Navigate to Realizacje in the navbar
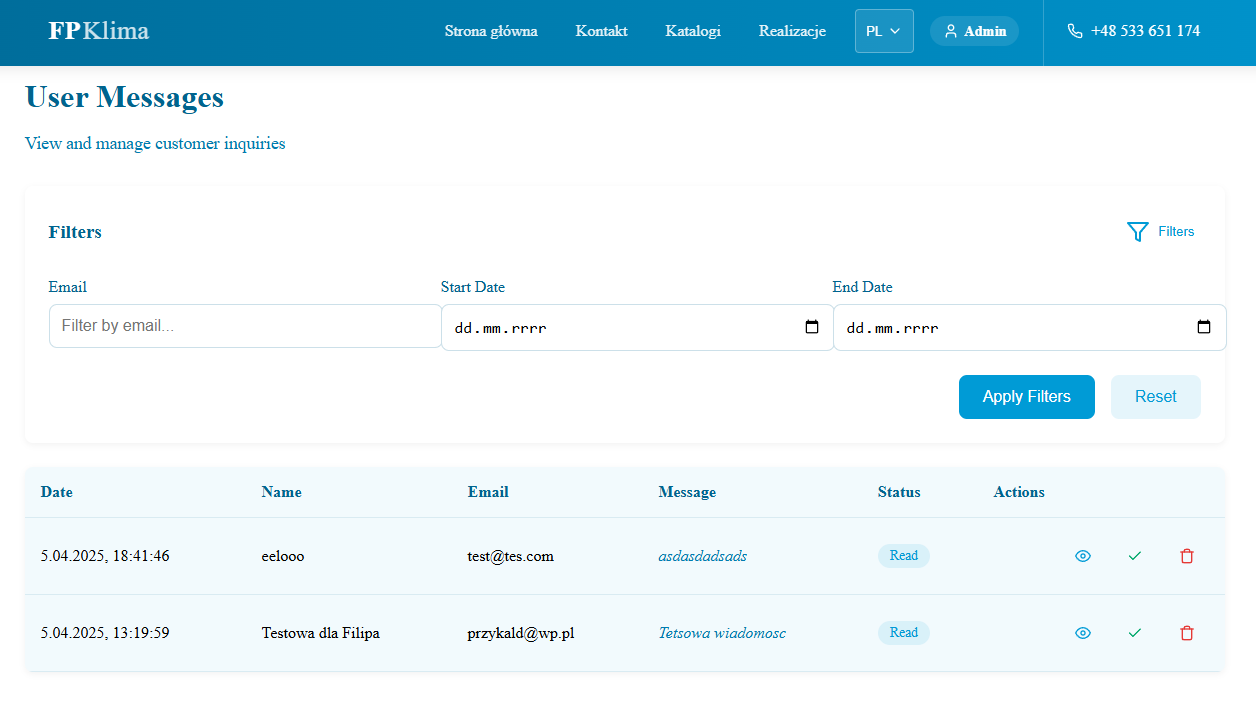The width and height of the screenshot is (1256, 721). coord(792,31)
